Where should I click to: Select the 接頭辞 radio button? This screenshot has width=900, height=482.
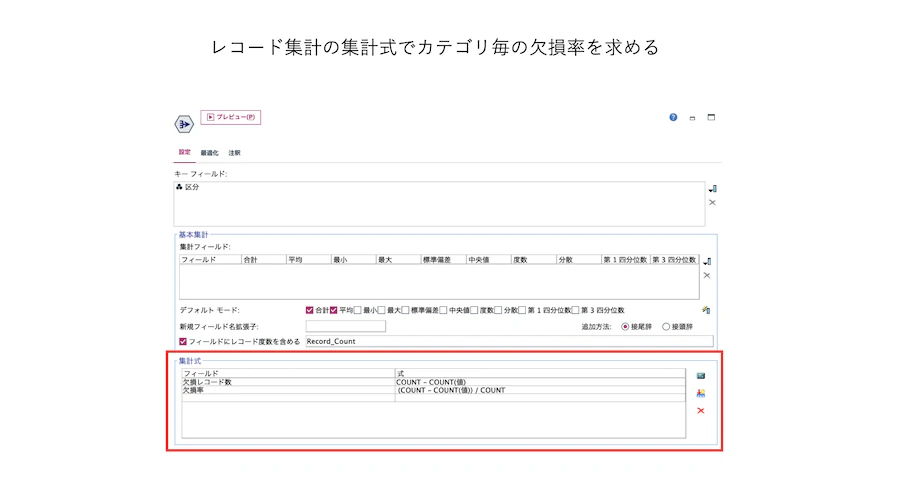point(666,326)
